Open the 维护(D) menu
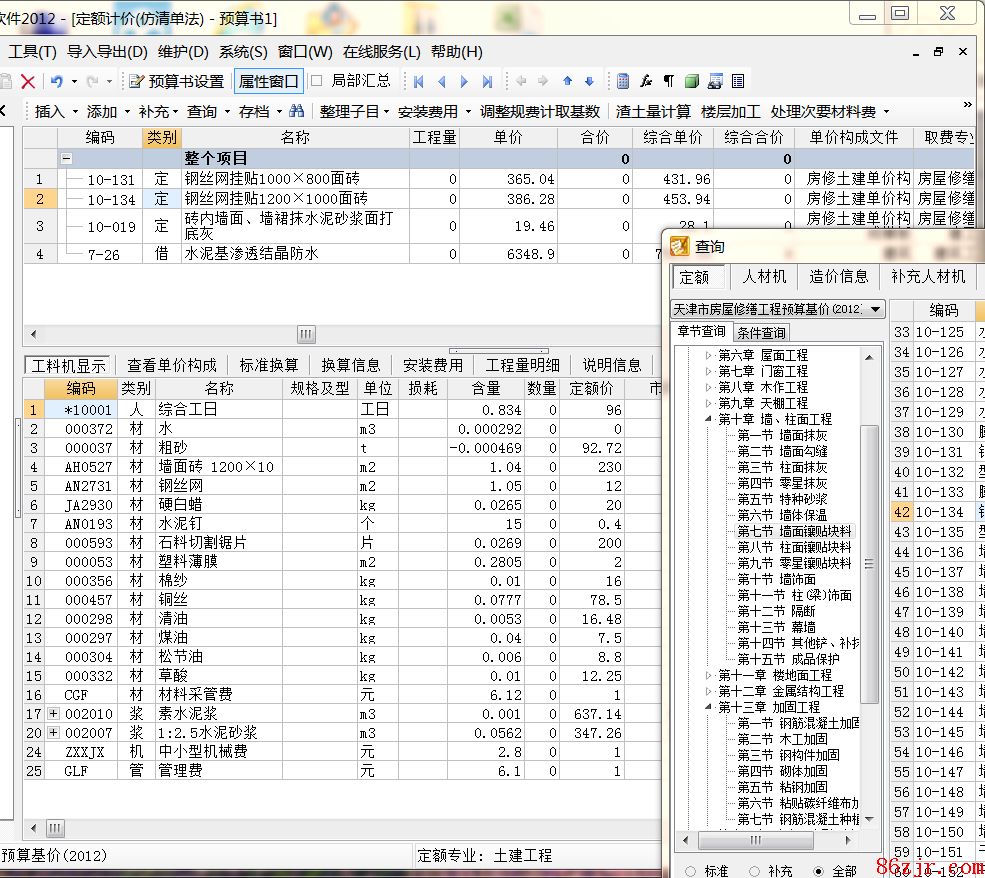Image resolution: width=985 pixels, height=878 pixels. (183, 52)
